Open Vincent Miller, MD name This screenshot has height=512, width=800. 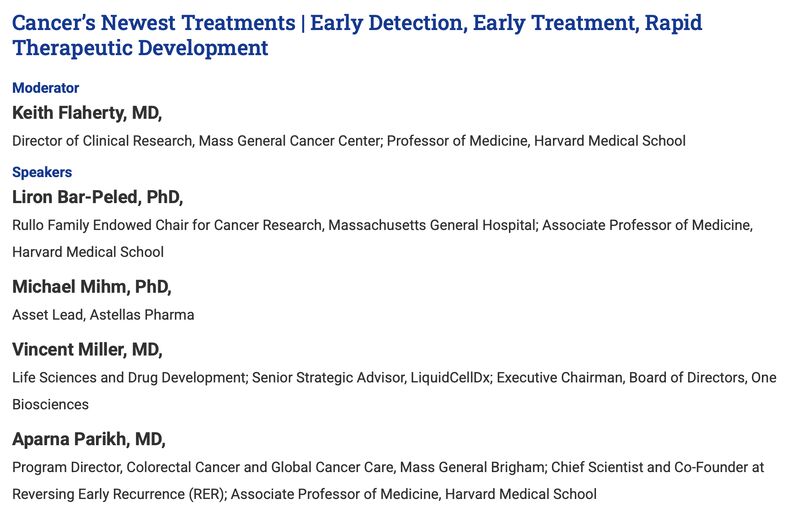(87, 350)
